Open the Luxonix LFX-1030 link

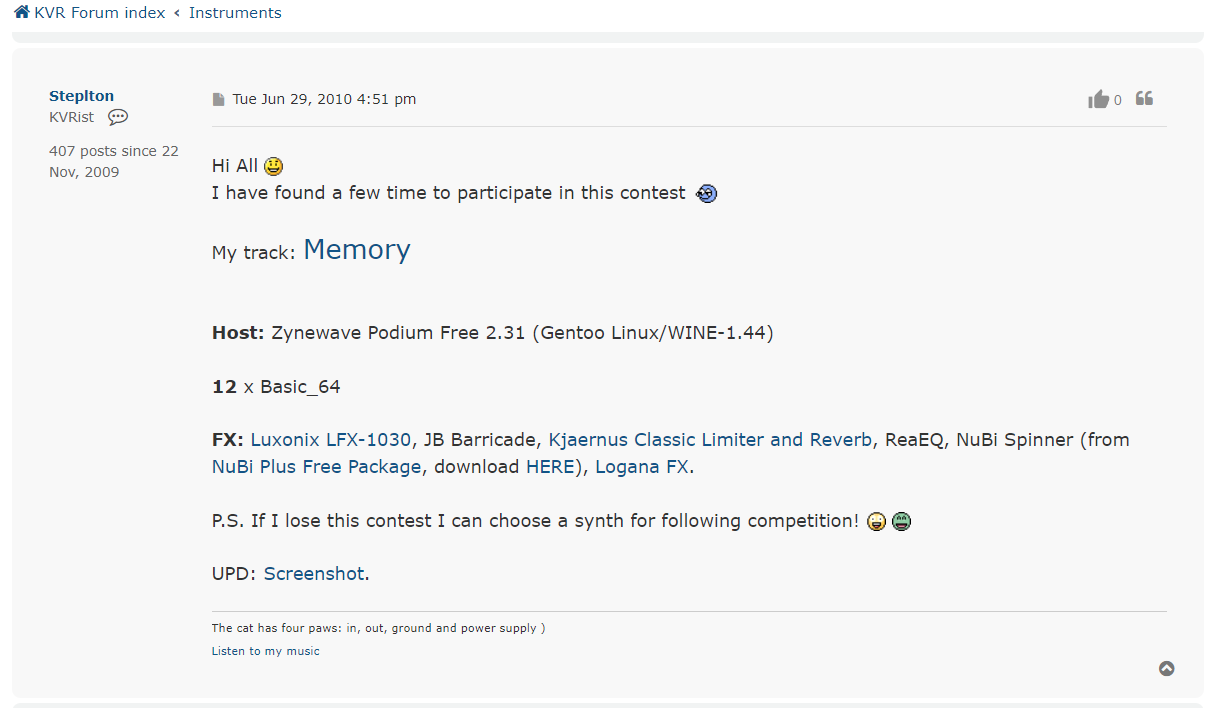point(330,440)
